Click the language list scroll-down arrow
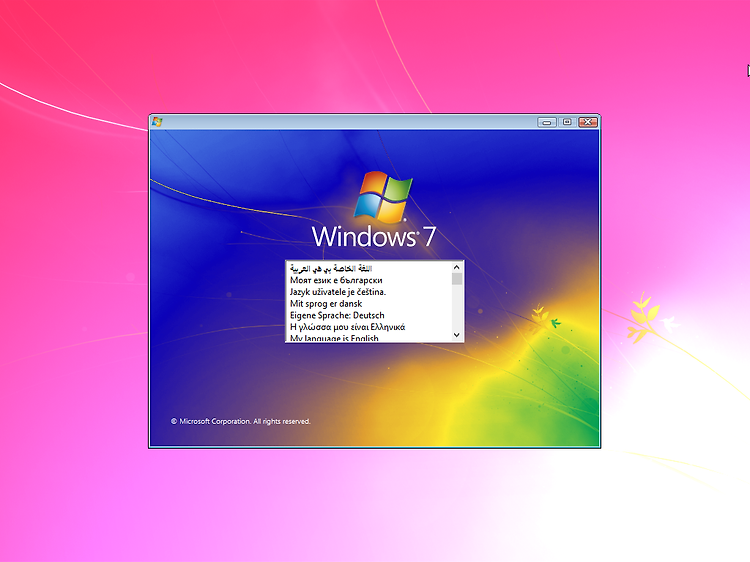This screenshot has height=562, width=750. point(457,335)
